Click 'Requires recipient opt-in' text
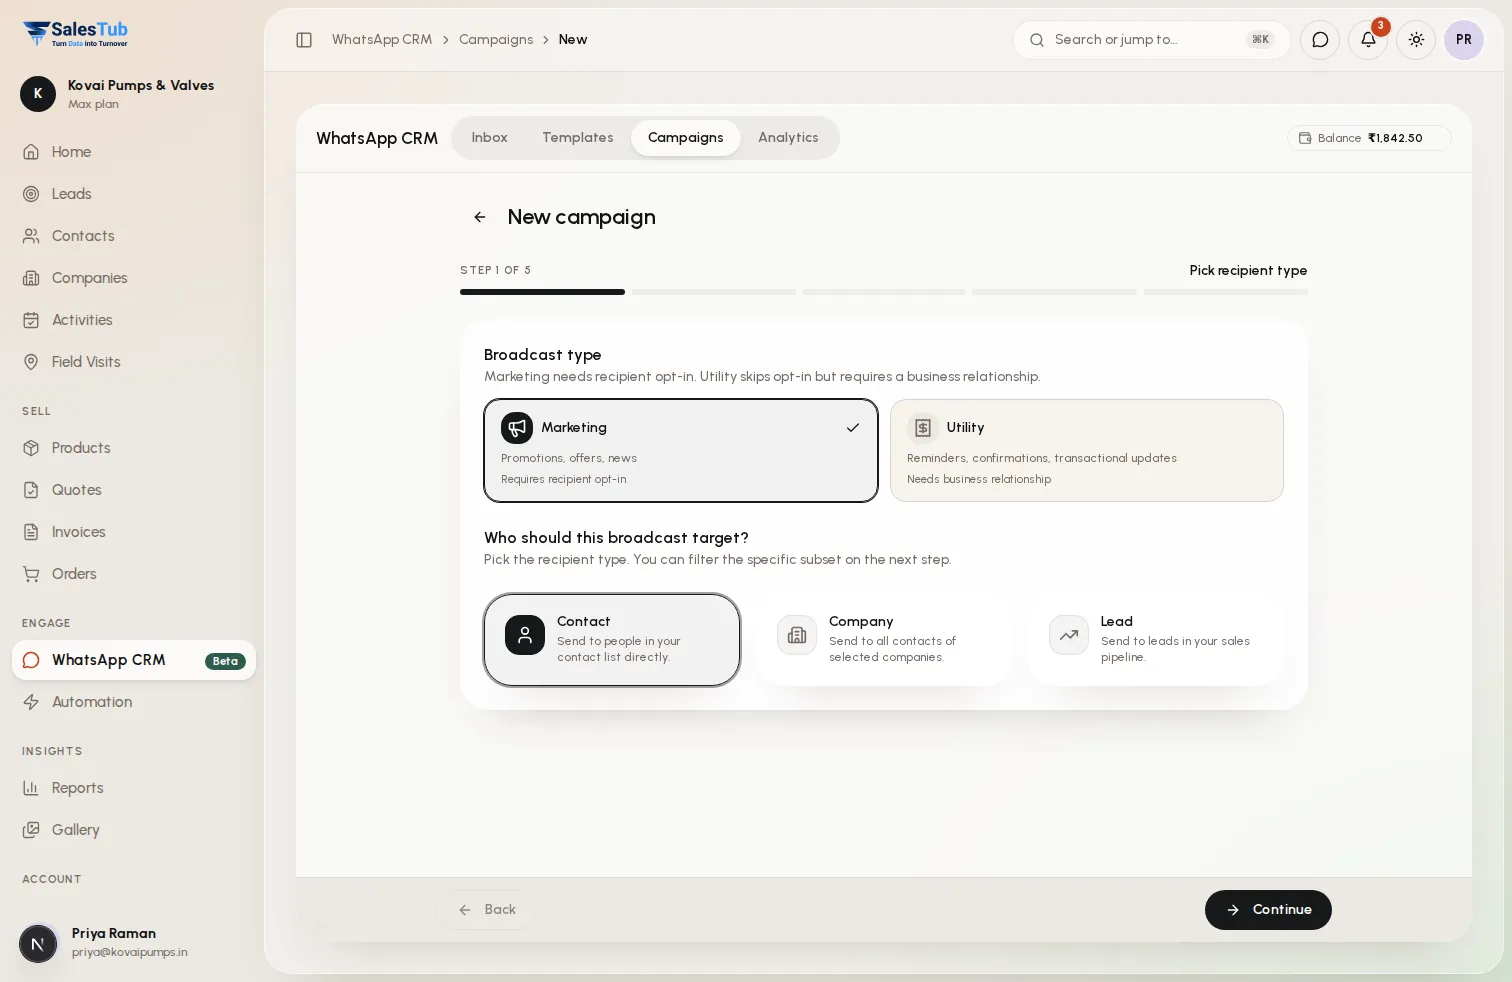This screenshot has height=982, width=1512. (x=564, y=479)
